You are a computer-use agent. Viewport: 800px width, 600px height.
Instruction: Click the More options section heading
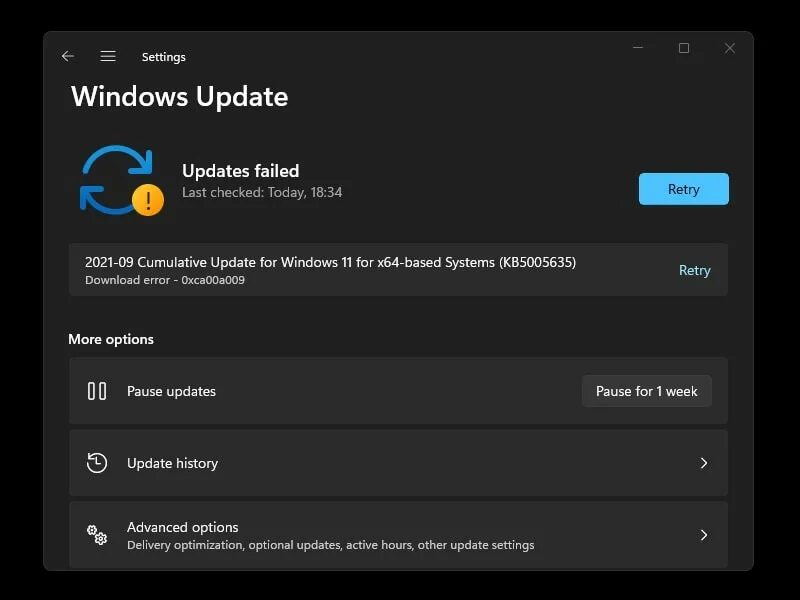click(111, 339)
